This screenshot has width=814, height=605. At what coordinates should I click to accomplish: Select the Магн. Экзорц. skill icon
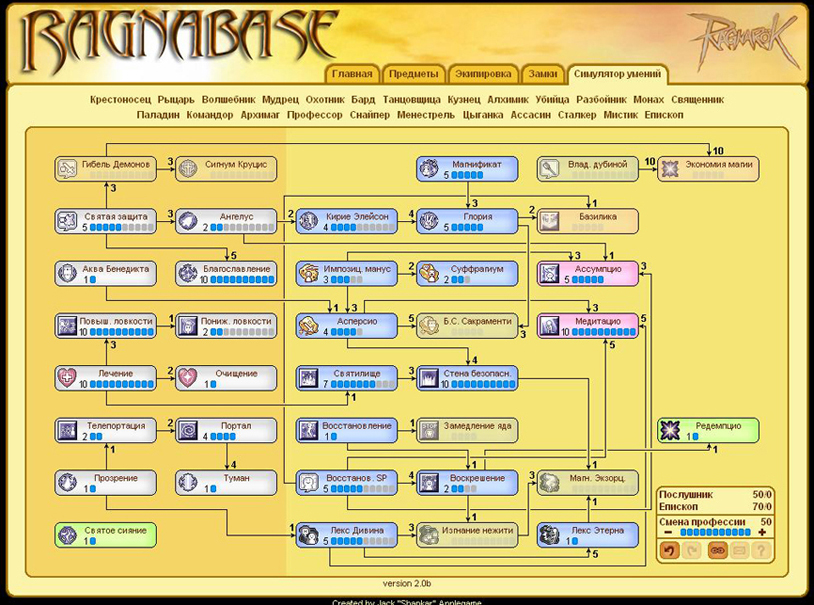click(x=549, y=483)
